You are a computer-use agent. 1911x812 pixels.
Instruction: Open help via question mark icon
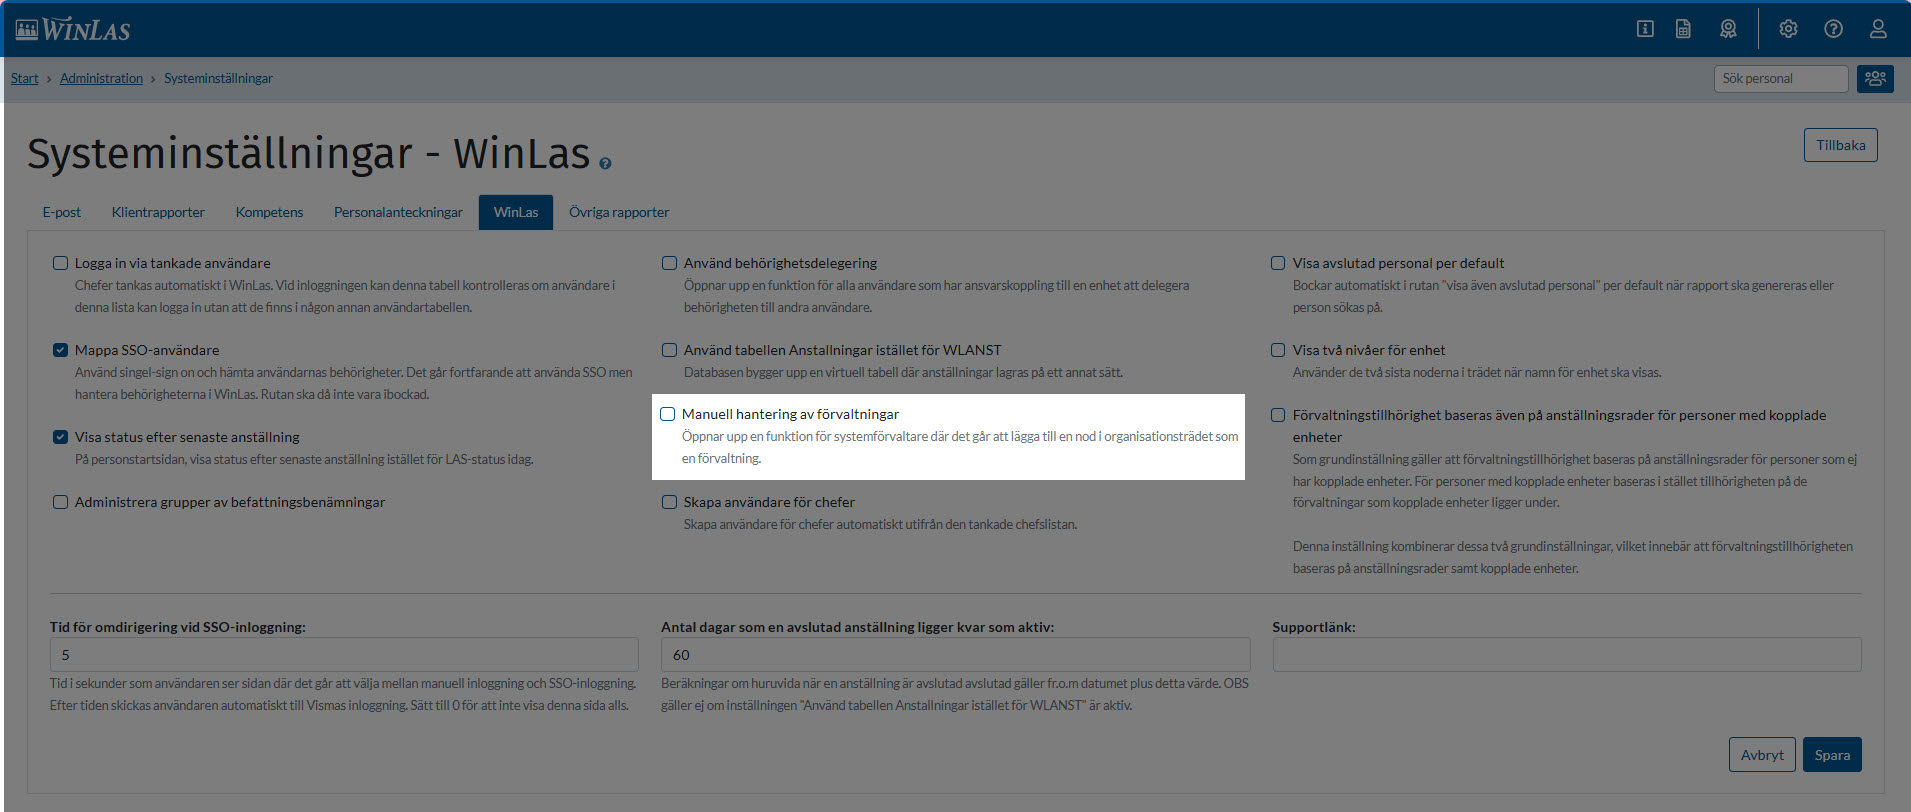[x=1833, y=29]
